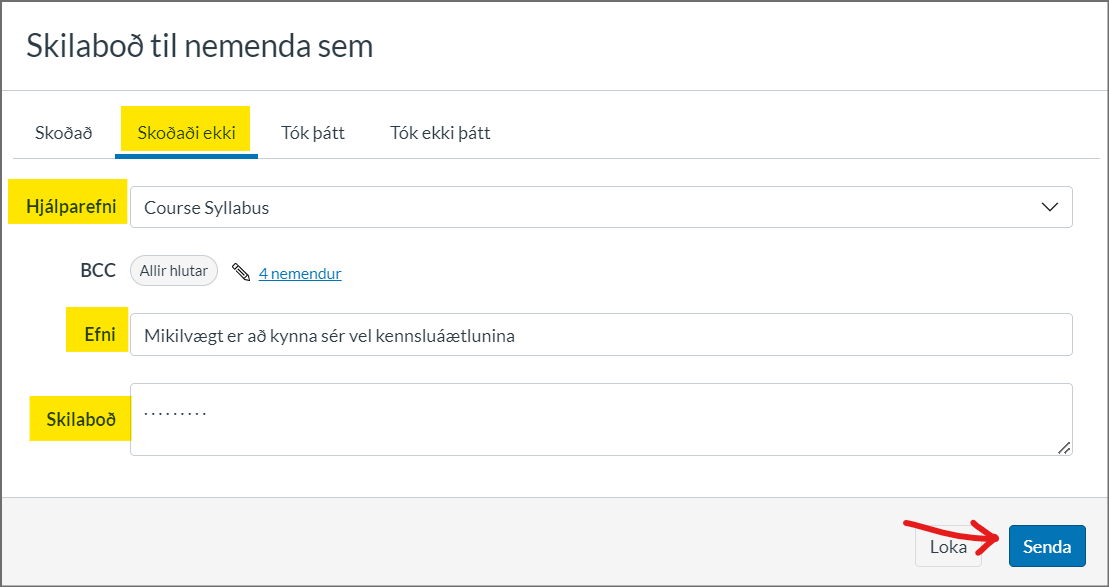
Task: Select the "Skoðaði ekki" tab
Action: point(186,130)
